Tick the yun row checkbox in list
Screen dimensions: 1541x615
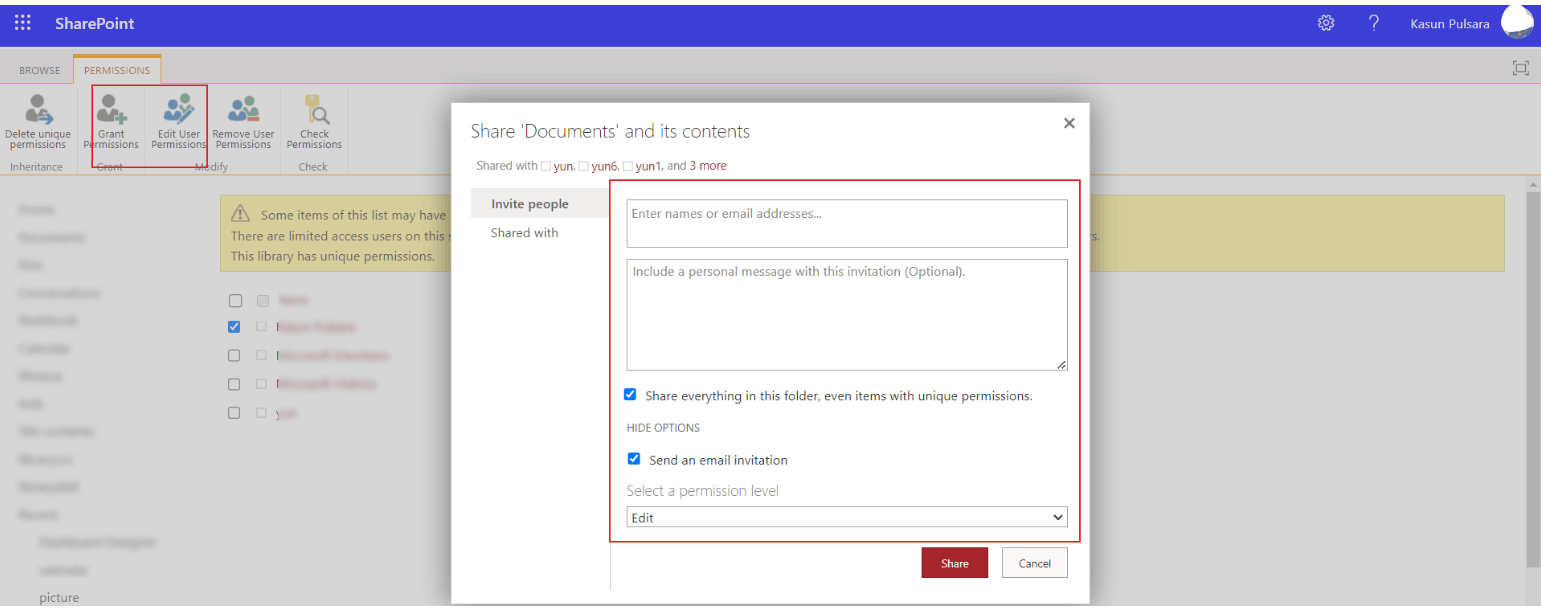click(234, 412)
